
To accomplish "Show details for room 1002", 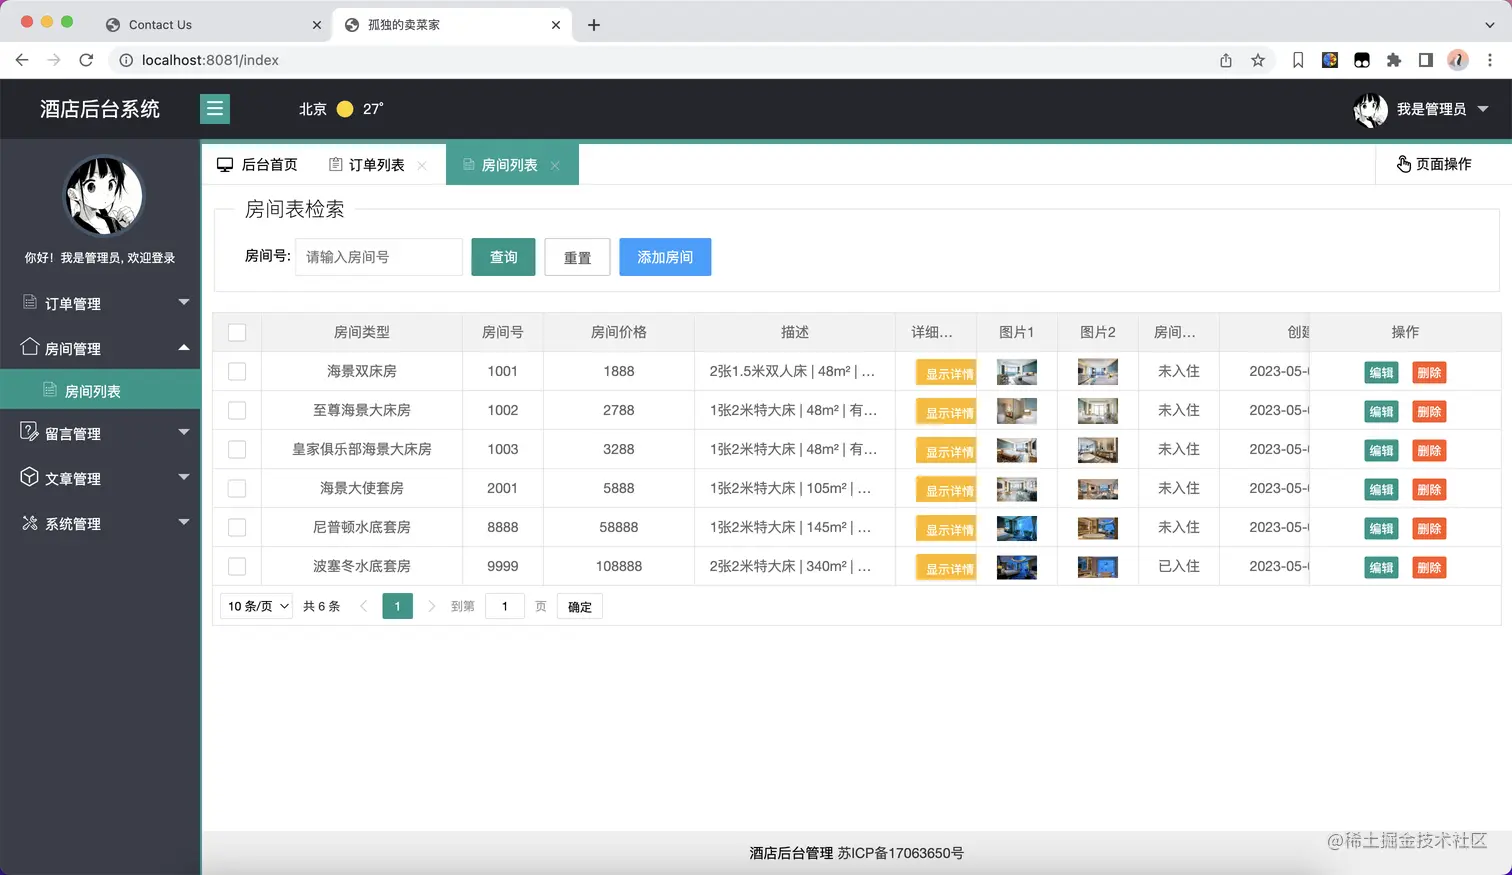I will 947,412.
